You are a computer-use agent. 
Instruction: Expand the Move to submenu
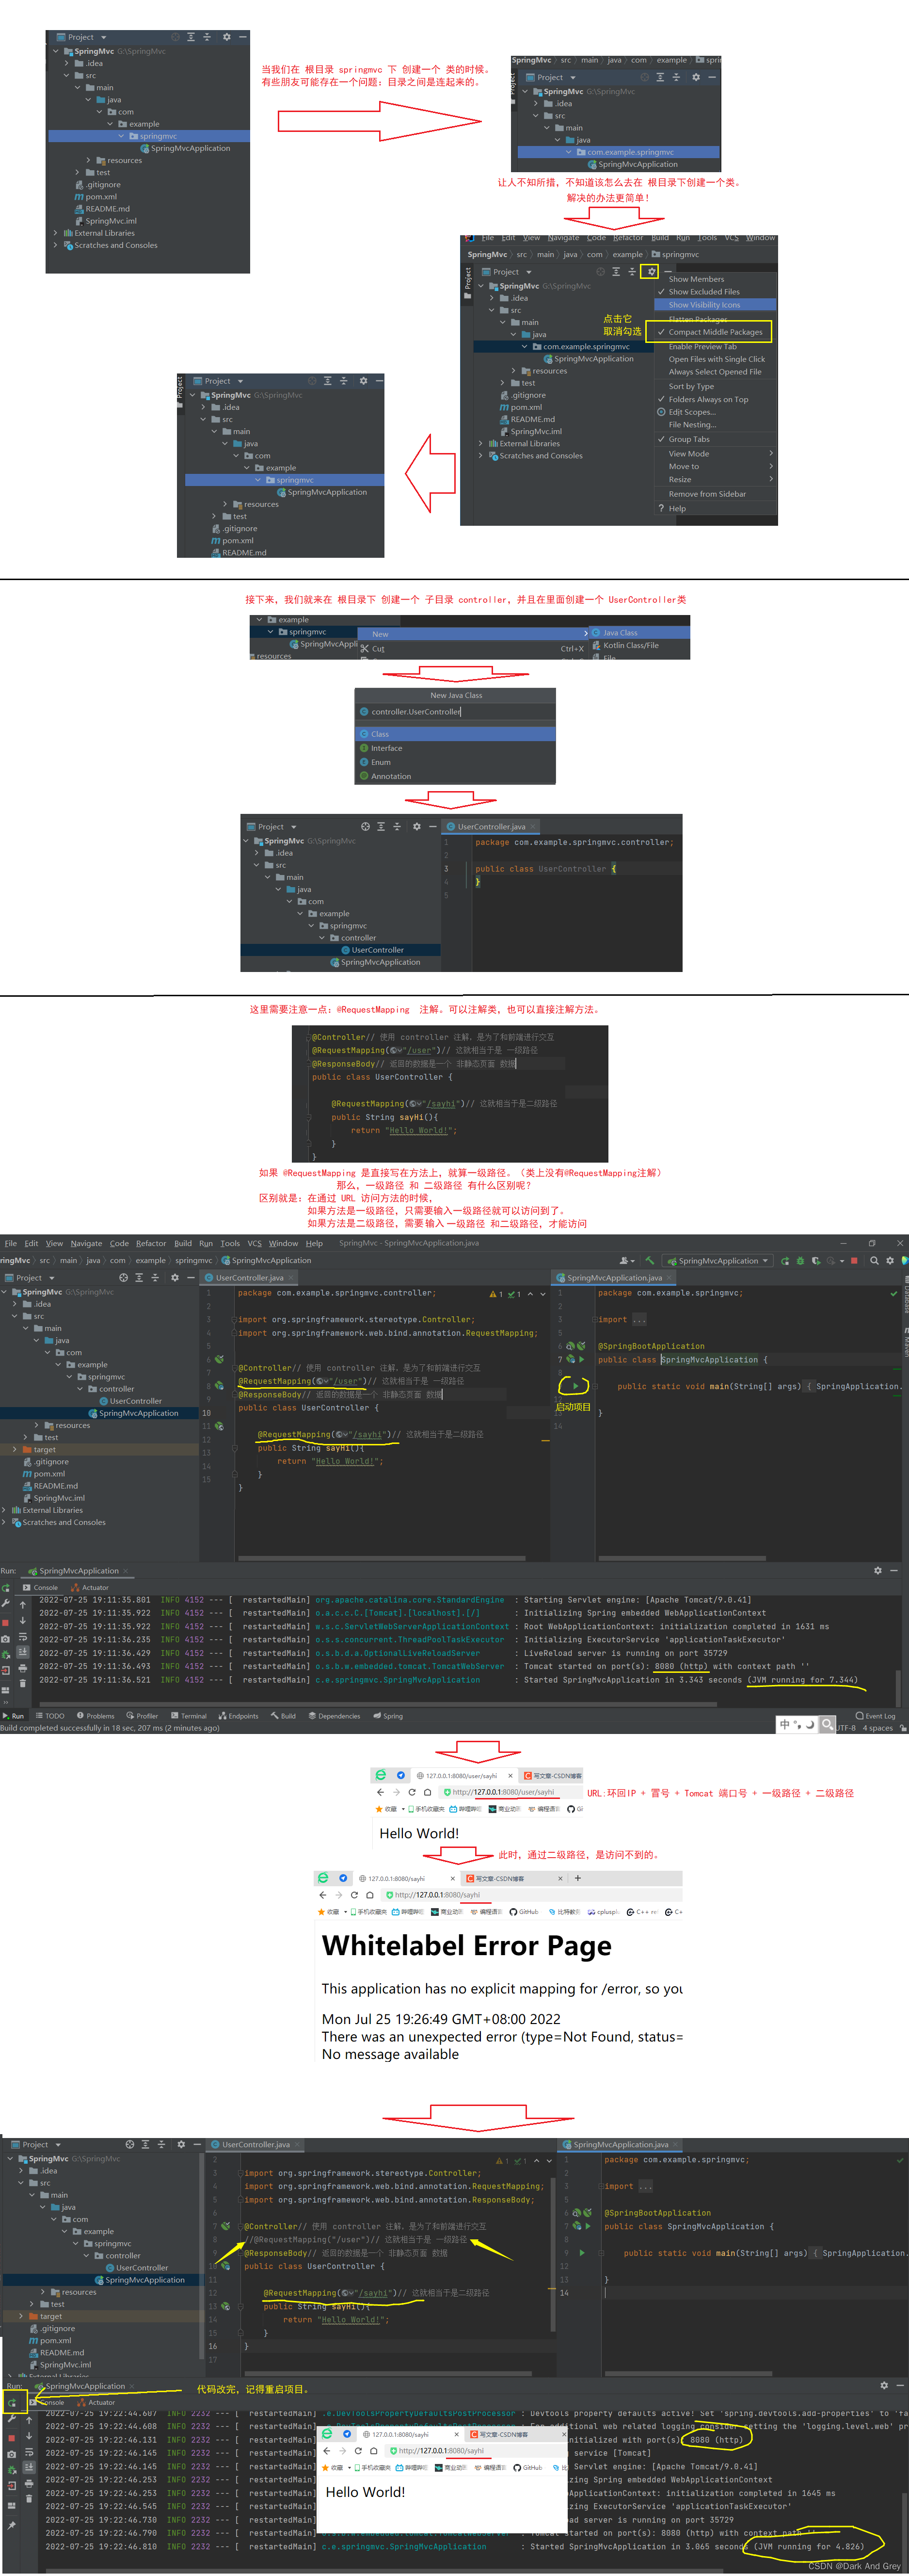tap(716, 467)
